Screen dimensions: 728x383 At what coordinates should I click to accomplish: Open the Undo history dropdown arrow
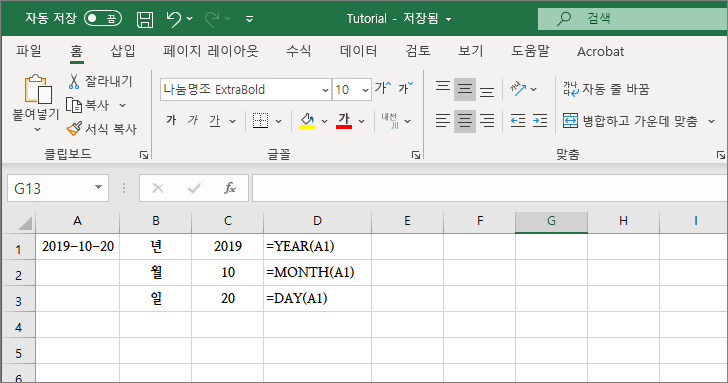tap(189, 19)
